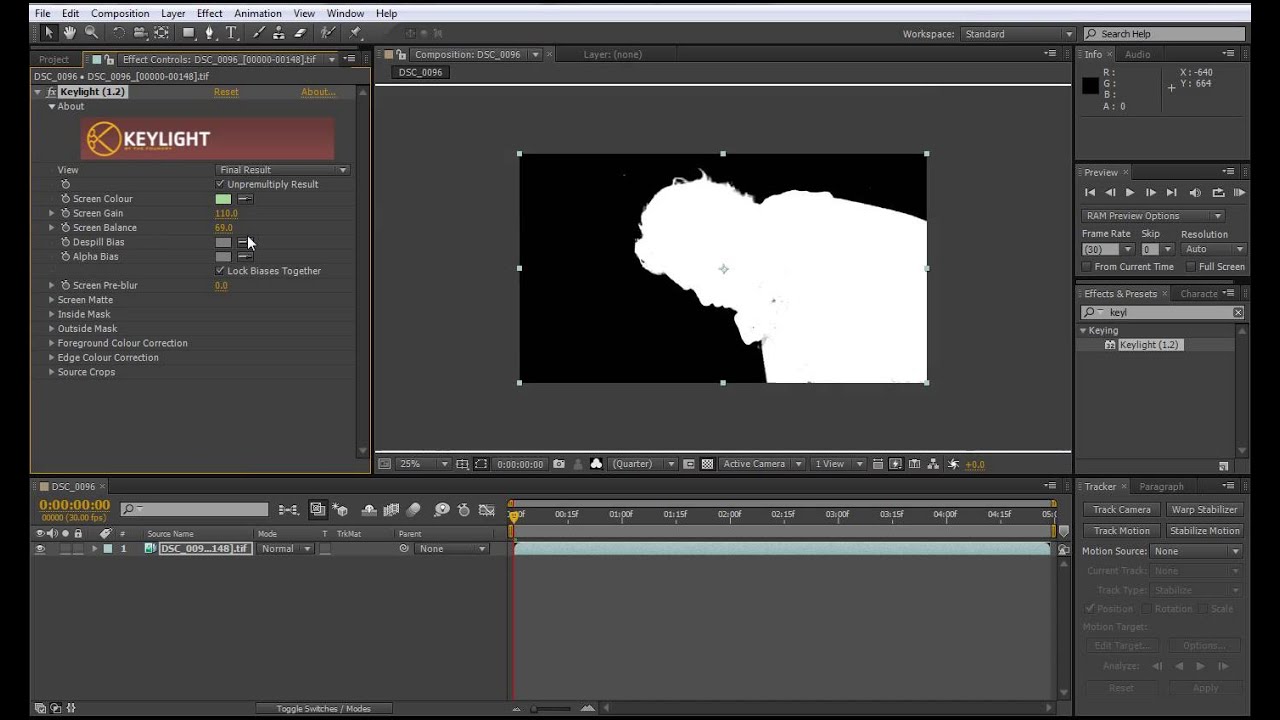
Task: Open the Effect menu
Action: coord(210,14)
